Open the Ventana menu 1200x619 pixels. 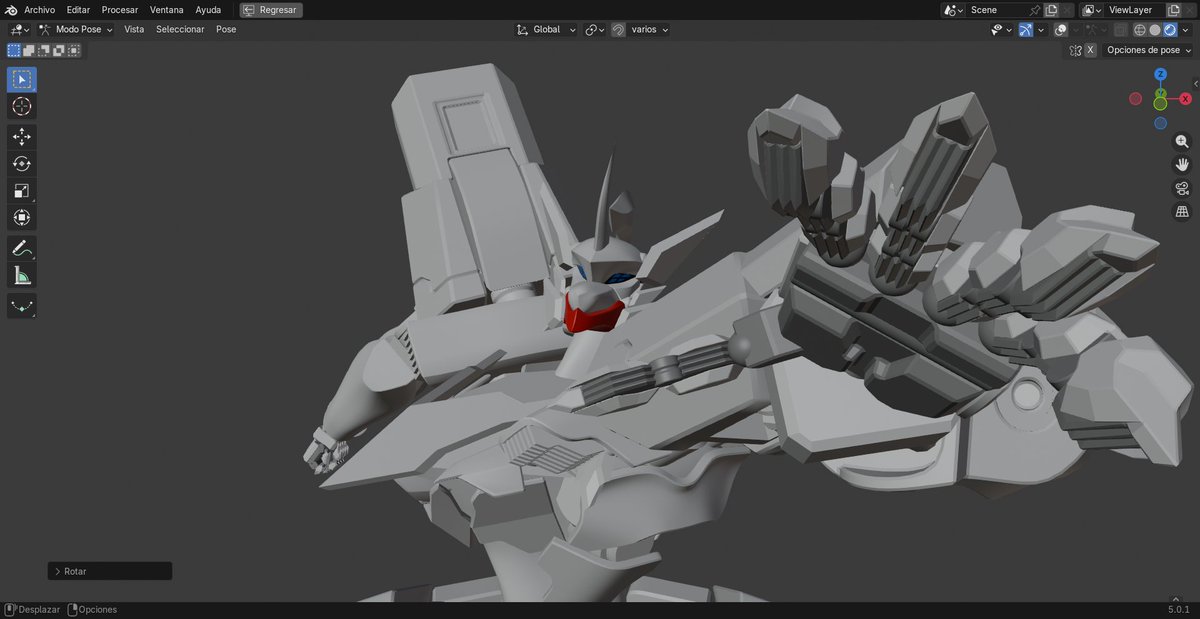coord(167,9)
